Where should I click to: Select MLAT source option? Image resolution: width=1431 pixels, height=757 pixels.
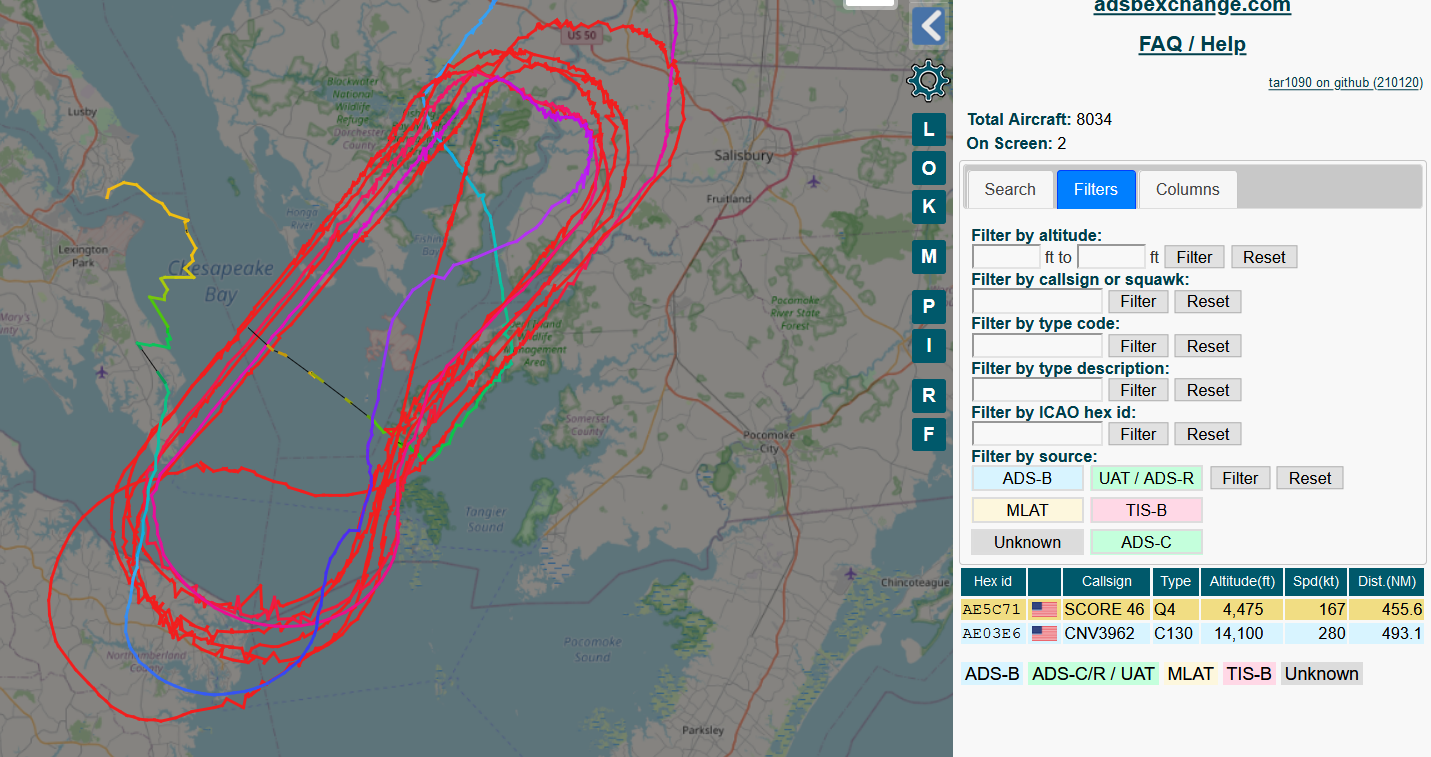[1027, 510]
